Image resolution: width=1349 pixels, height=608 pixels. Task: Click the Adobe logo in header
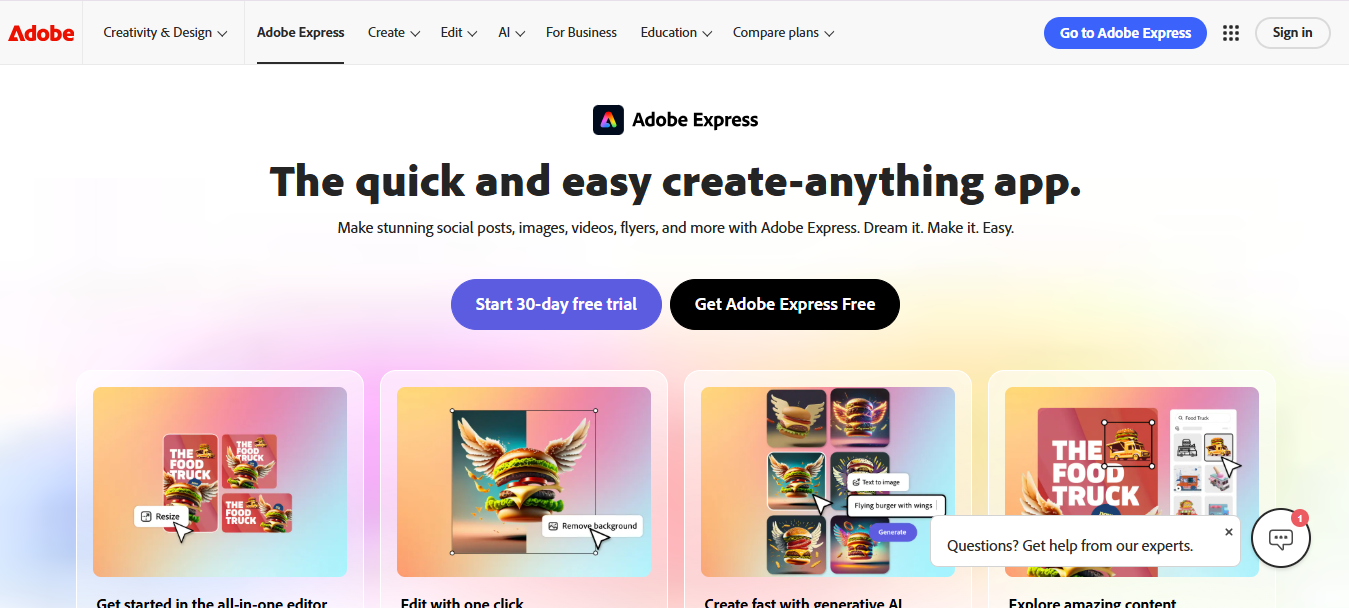pos(41,33)
